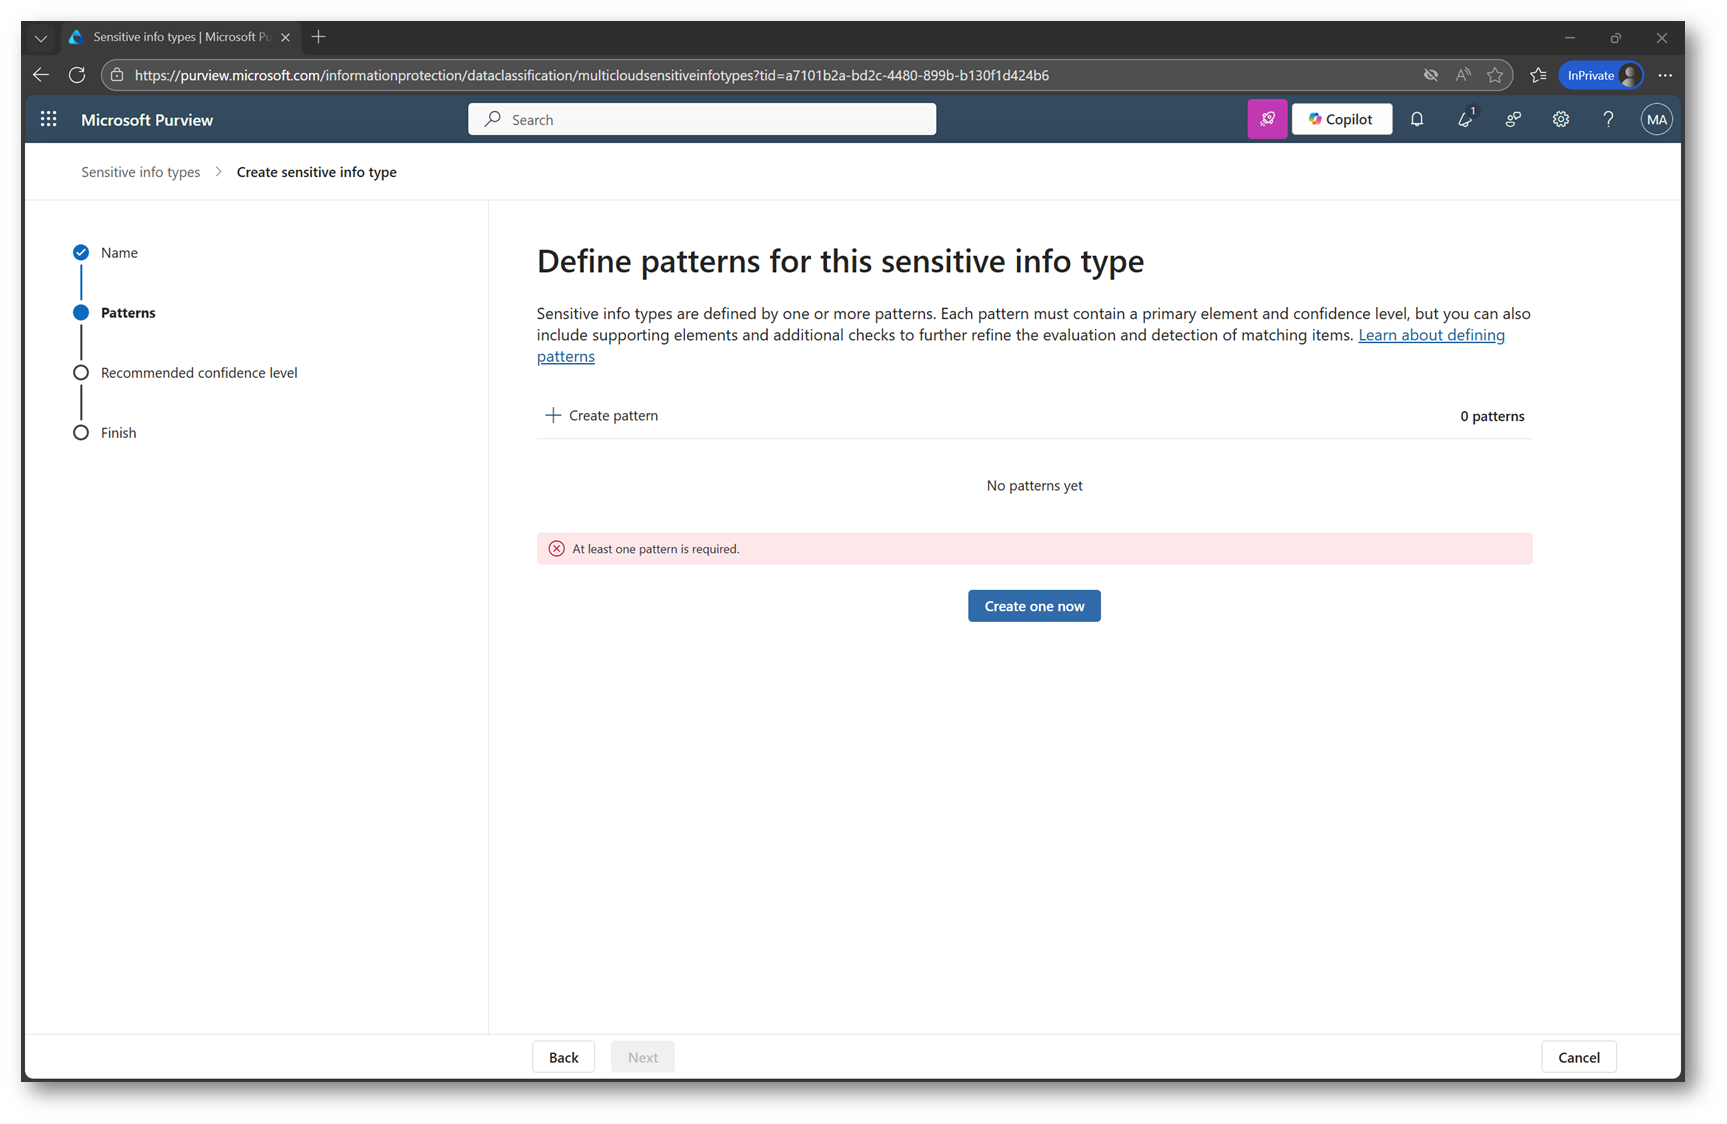The width and height of the screenshot is (1727, 1124).
Task: Add this page to browser favorites
Action: pos(1495,75)
